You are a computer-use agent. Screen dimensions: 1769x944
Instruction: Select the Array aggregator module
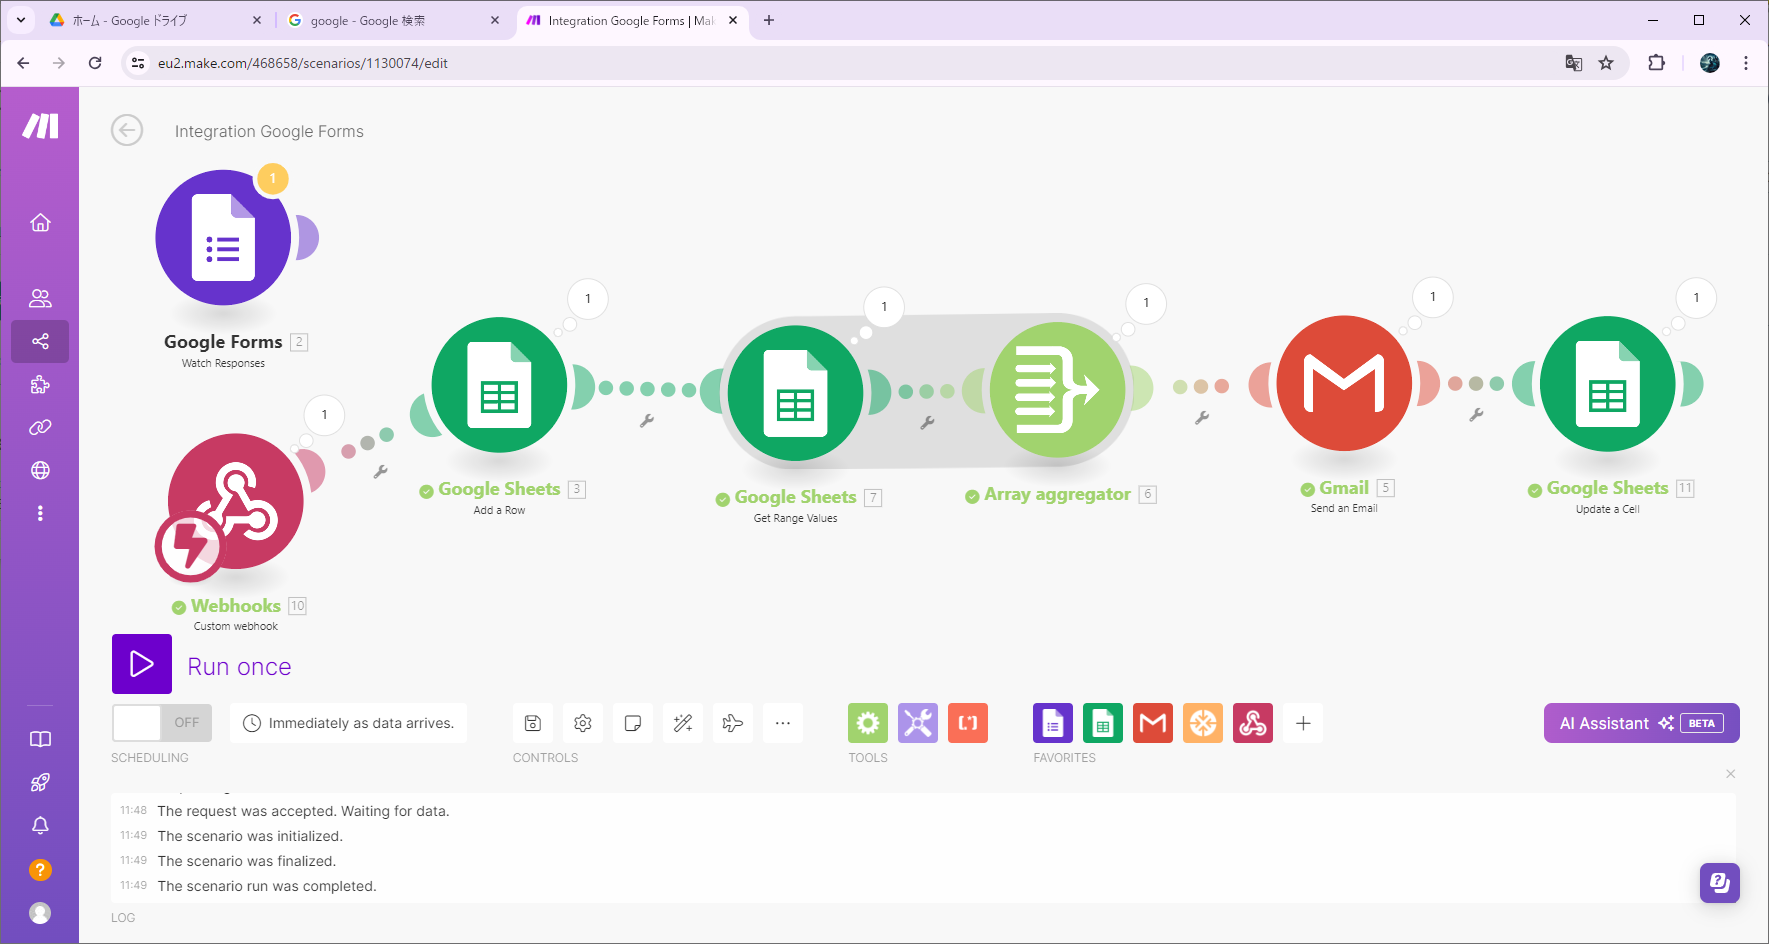click(1057, 390)
